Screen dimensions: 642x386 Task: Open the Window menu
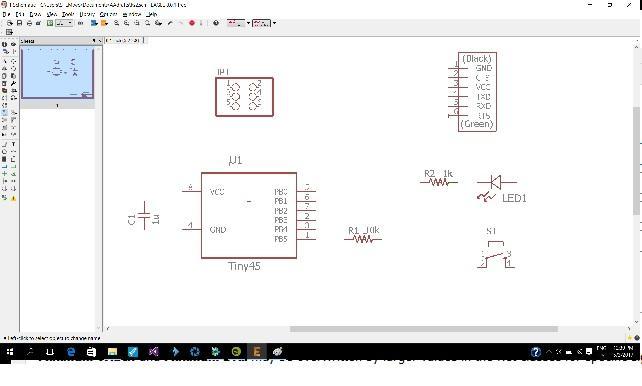(132, 14)
